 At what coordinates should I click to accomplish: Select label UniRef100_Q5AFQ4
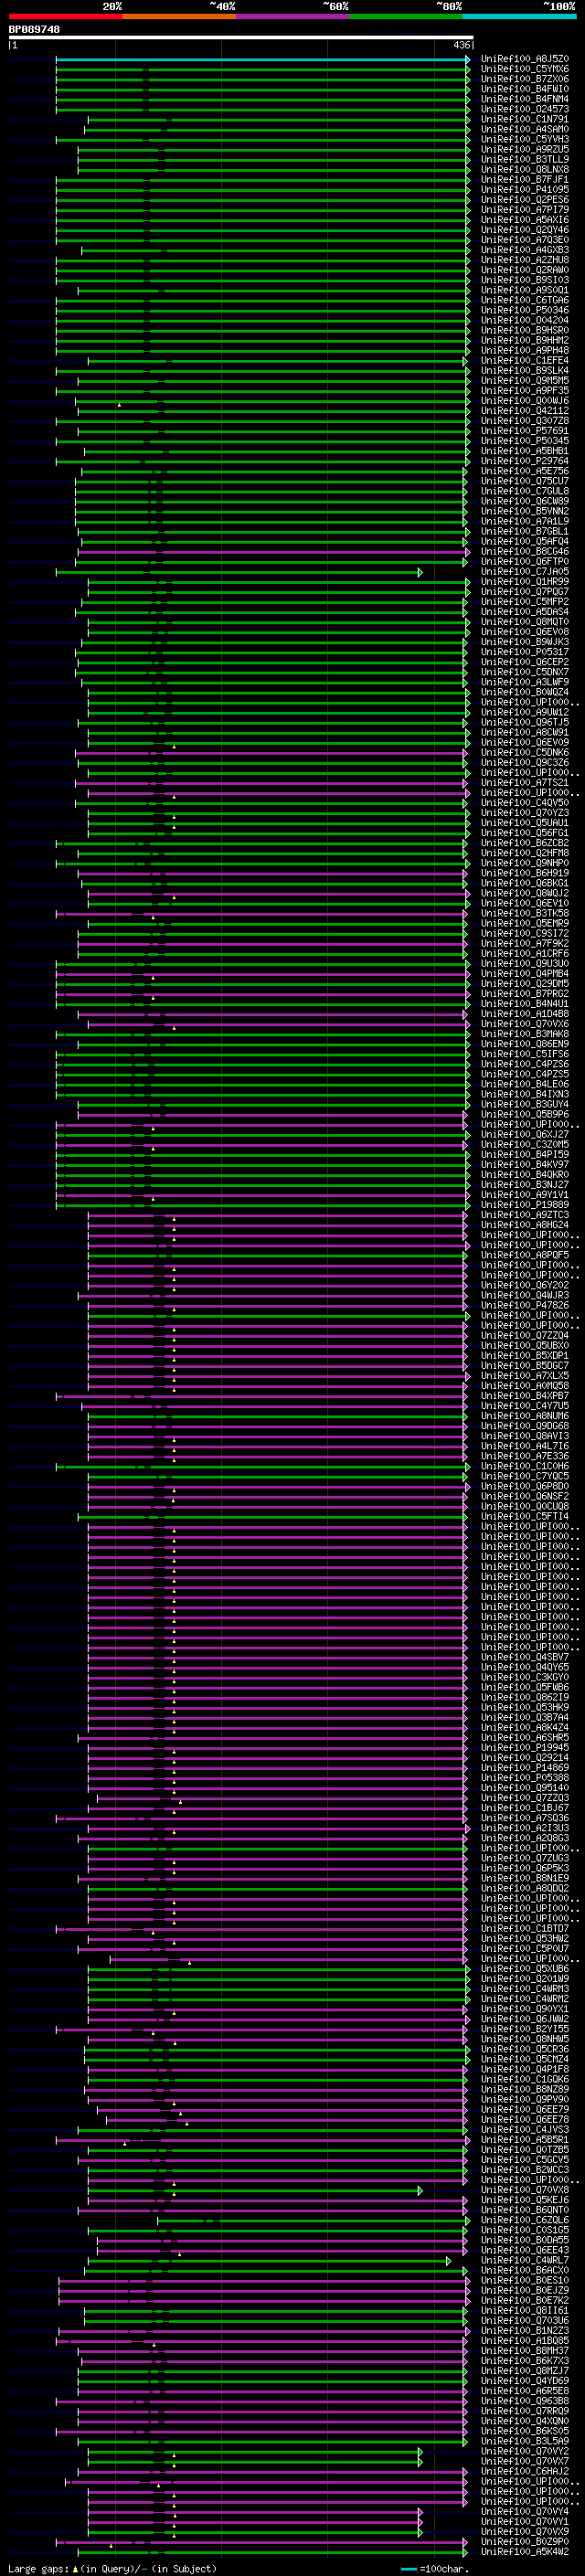524,542
